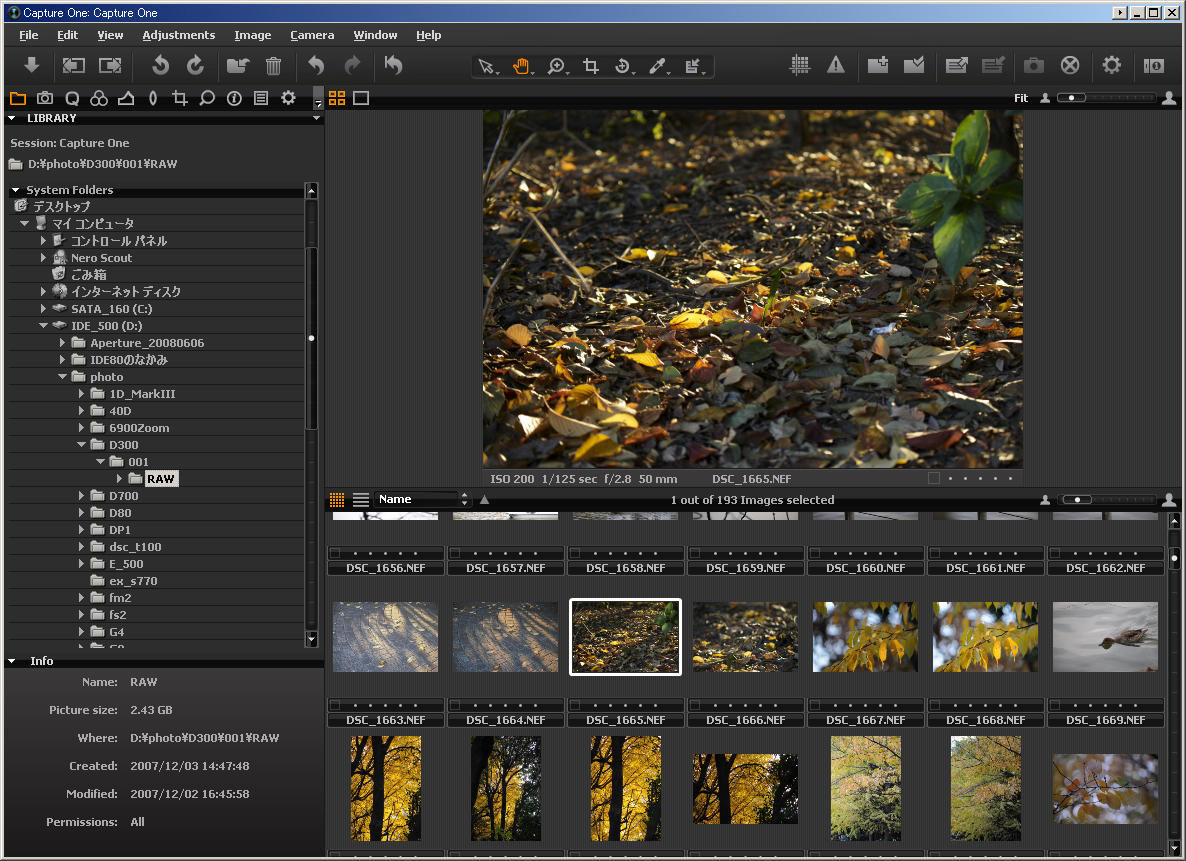The image size is (1186, 861).
Task: Select the Crop cursor tool
Action: [x=591, y=66]
